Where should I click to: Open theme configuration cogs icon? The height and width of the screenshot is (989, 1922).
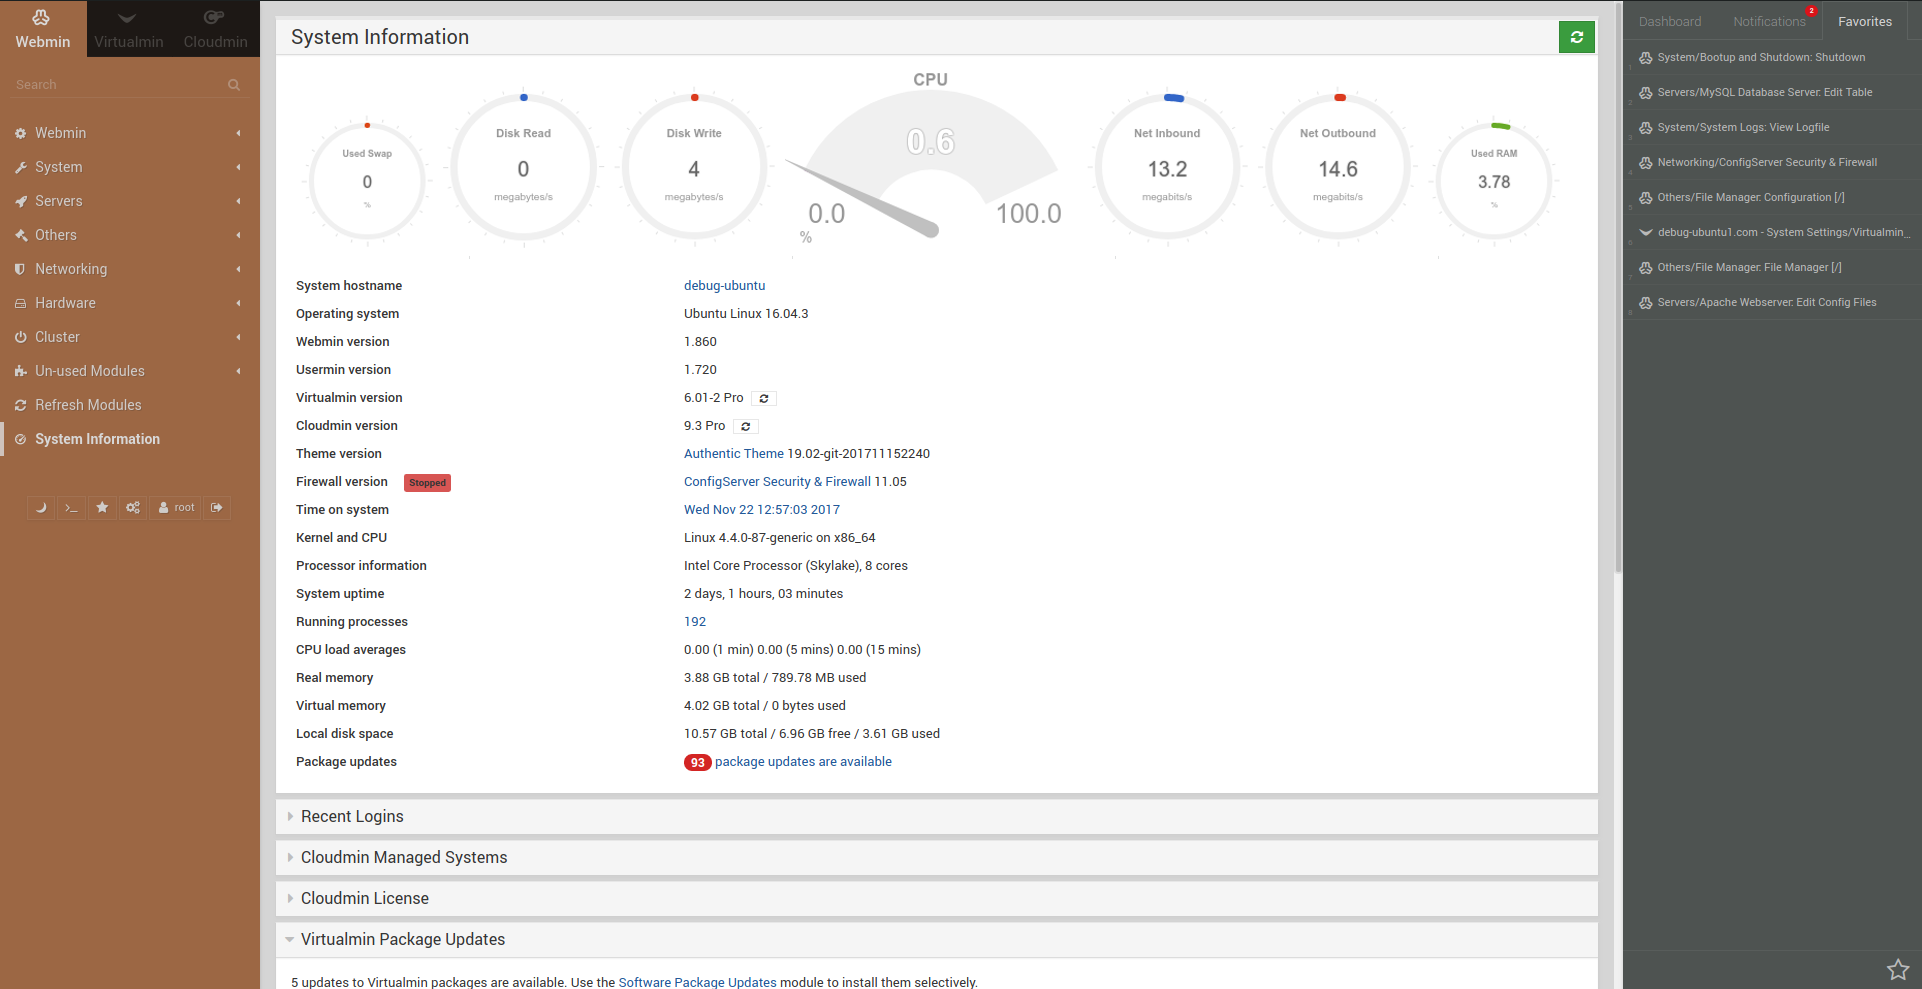(133, 508)
